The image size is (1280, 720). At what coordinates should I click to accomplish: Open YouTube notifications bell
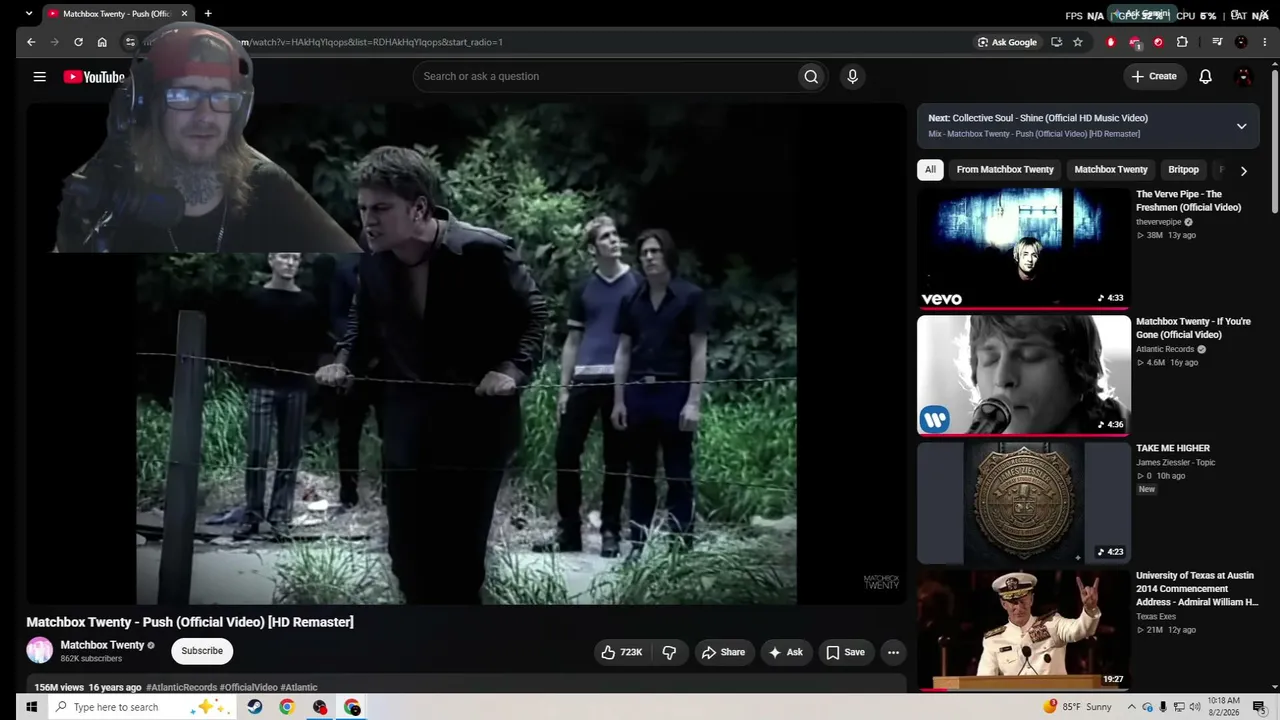tap(1205, 77)
